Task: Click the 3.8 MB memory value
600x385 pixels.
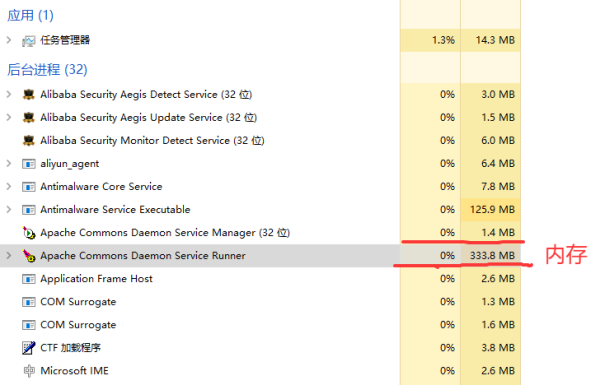Action: click(x=498, y=347)
